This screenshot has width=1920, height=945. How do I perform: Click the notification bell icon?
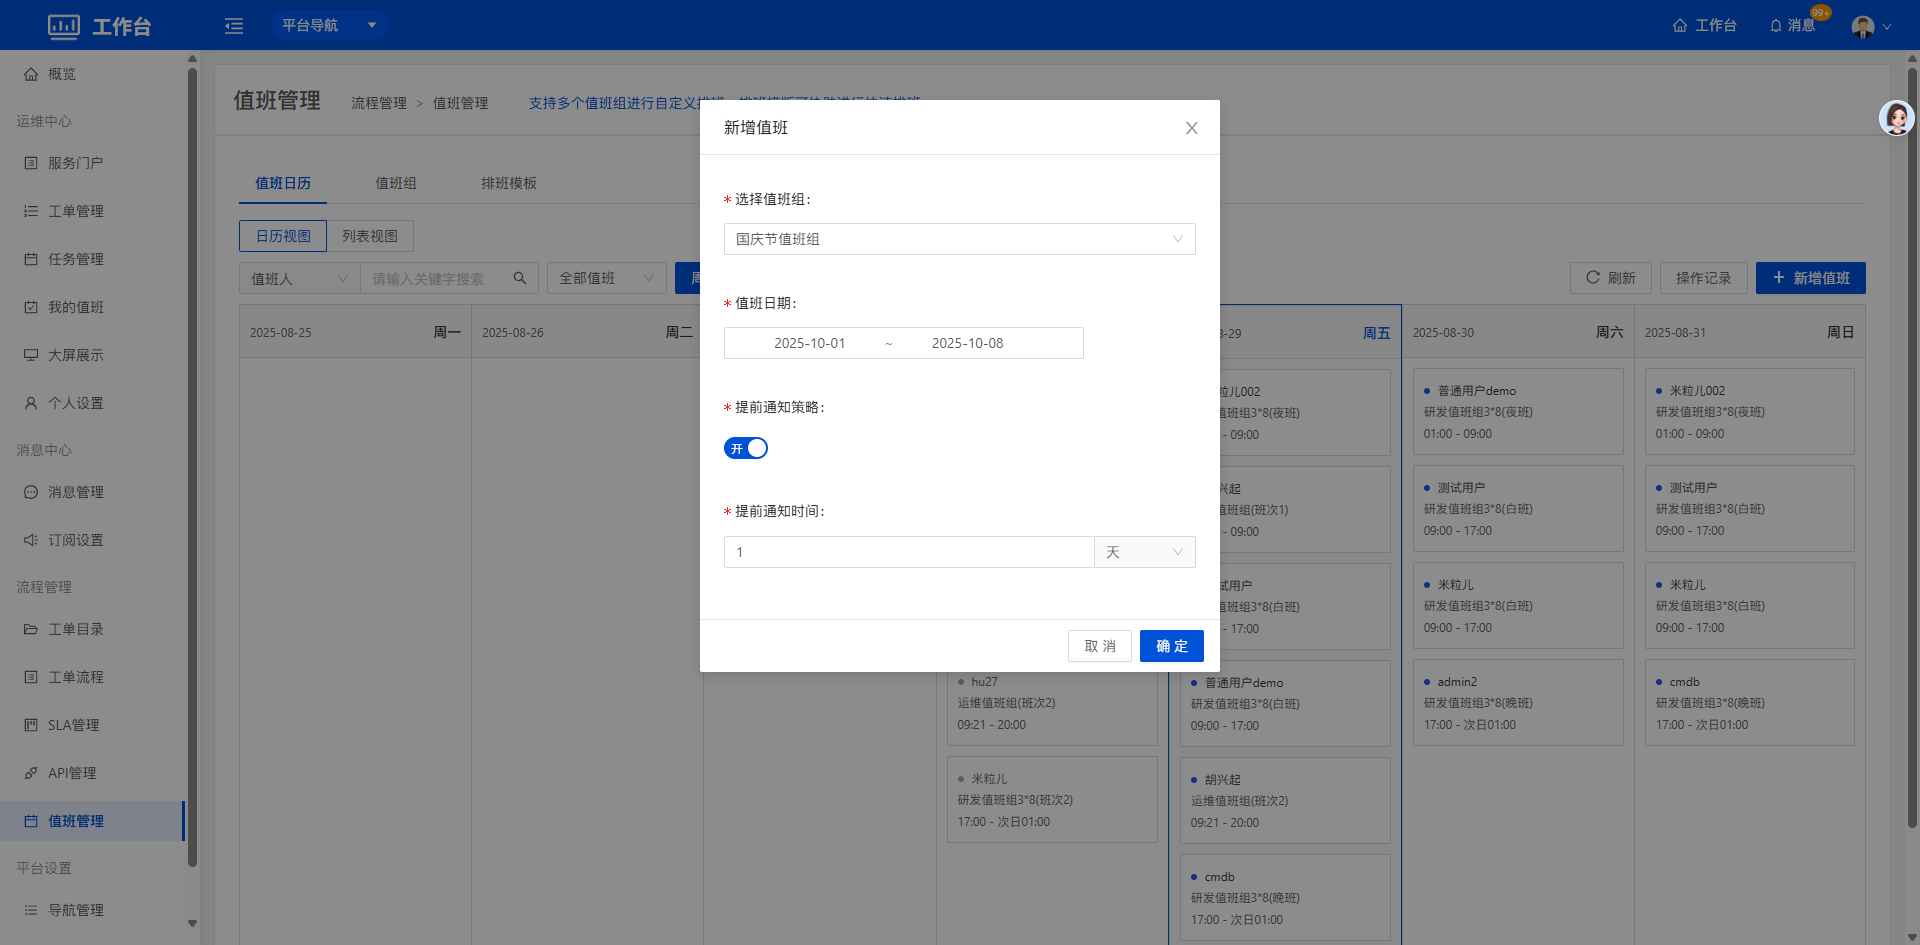coord(1776,26)
